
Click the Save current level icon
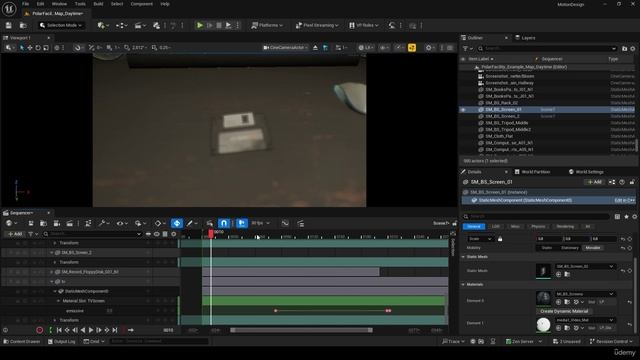pos(9,25)
